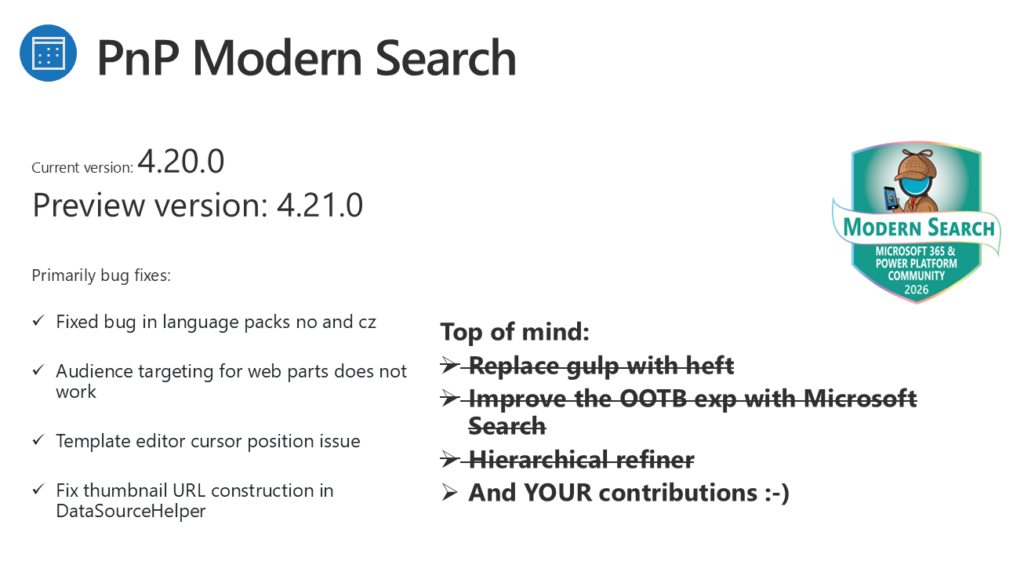Click the checkmark beside the language packs fix

tap(38, 322)
